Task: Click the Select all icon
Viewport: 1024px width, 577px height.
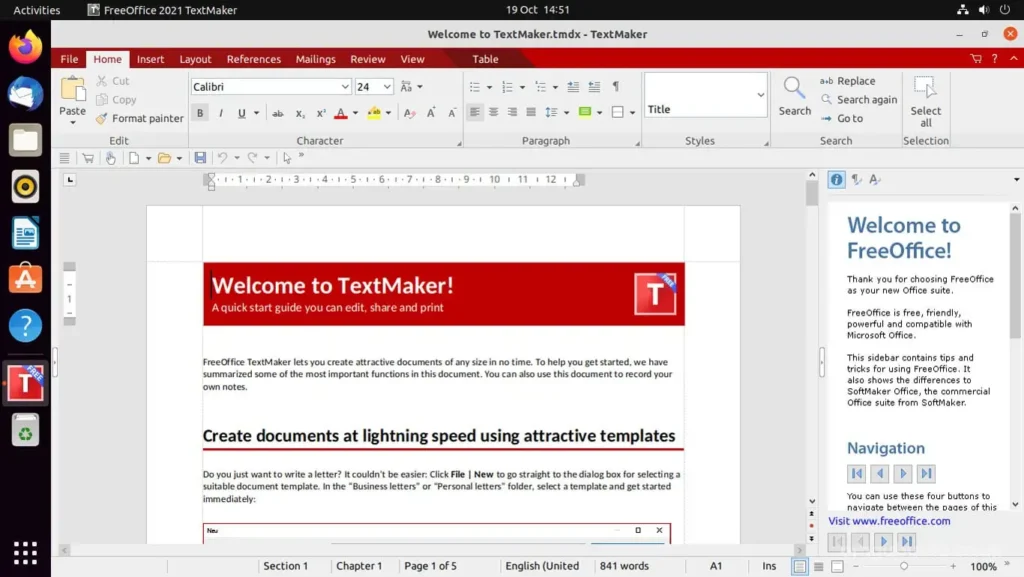Action: coord(925,89)
